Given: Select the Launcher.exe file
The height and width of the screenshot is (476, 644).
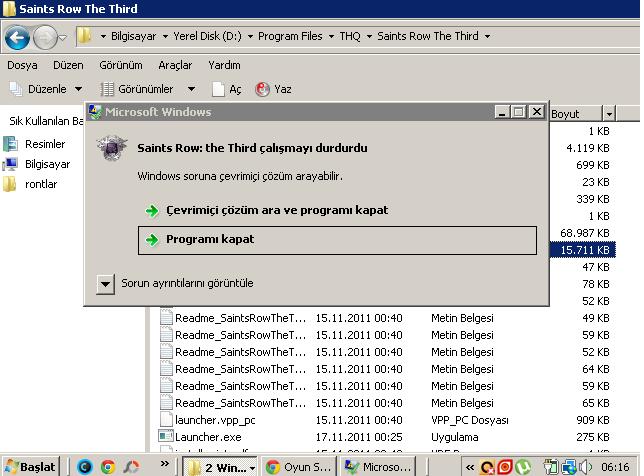Looking at the screenshot, I should pos(208,437).
